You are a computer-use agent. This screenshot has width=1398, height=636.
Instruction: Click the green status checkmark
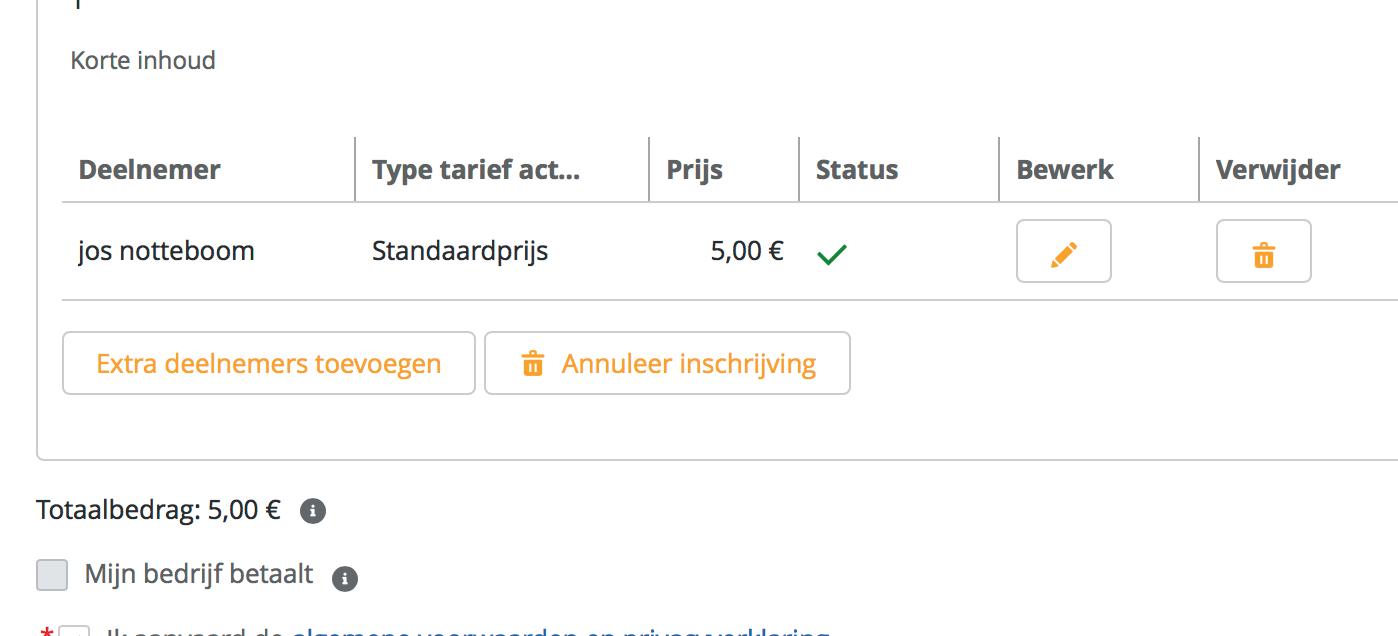[x=832, y=254]
